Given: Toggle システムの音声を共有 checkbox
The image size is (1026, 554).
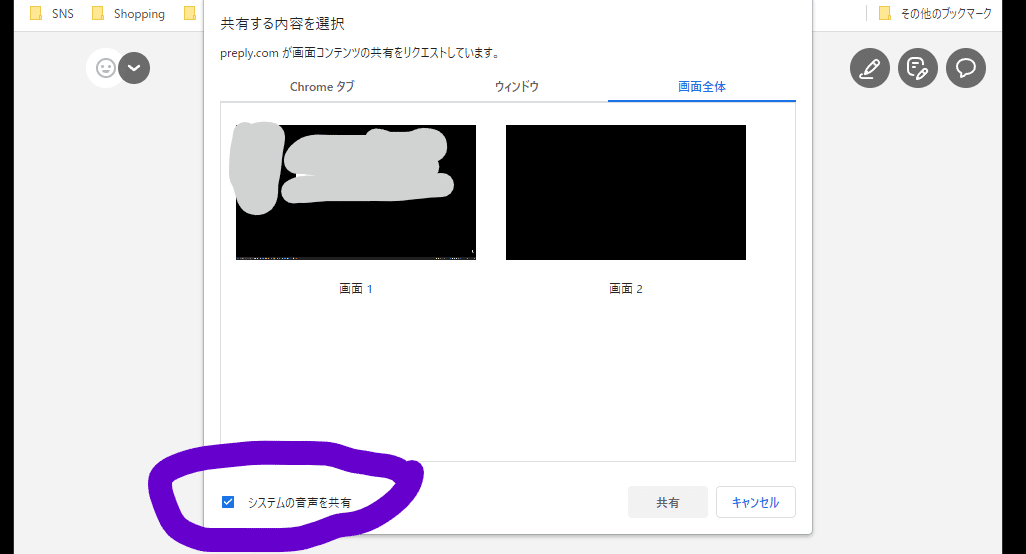Looking at the screenshot, I should (x=228, y=502).
